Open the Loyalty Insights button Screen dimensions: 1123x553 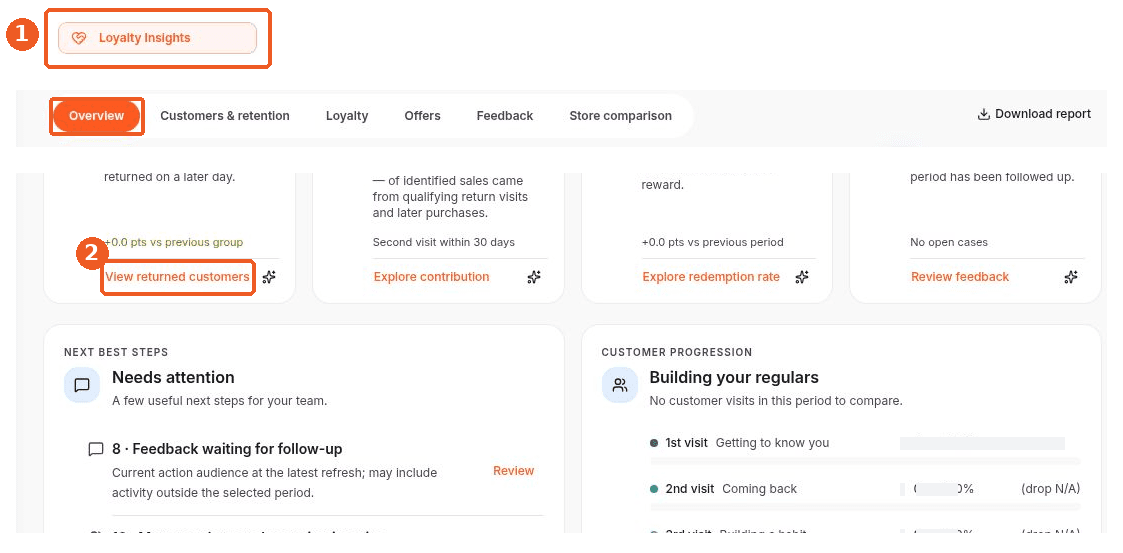157,38
